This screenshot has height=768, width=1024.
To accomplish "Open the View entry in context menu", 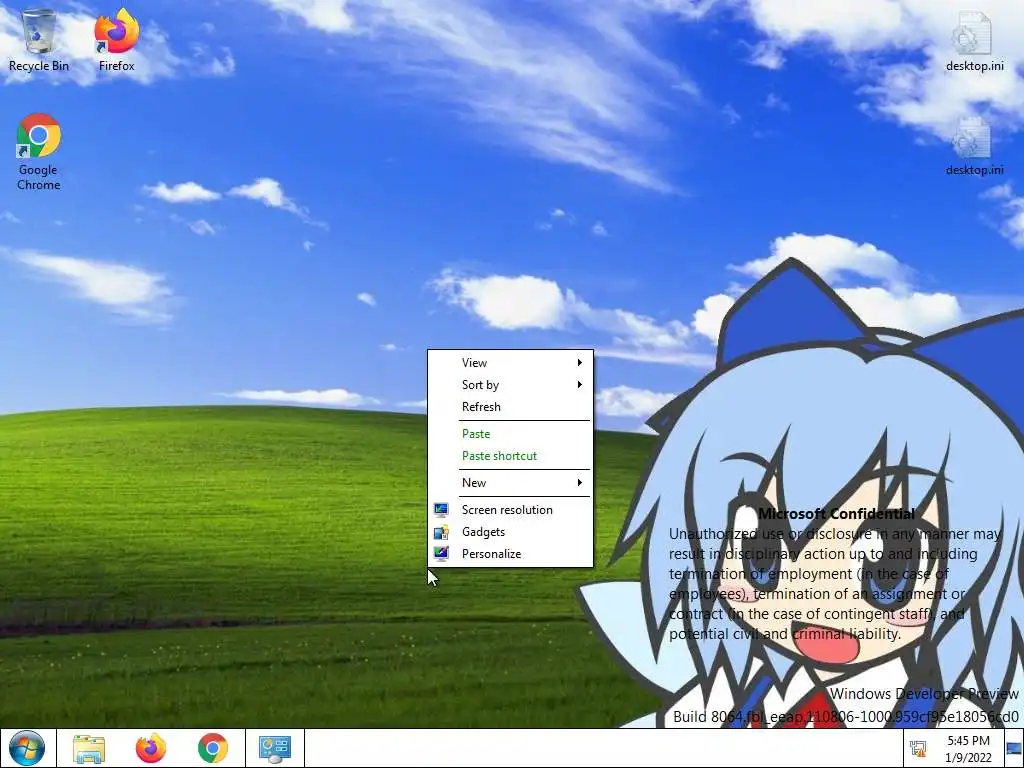I will (x=510, y=362).
